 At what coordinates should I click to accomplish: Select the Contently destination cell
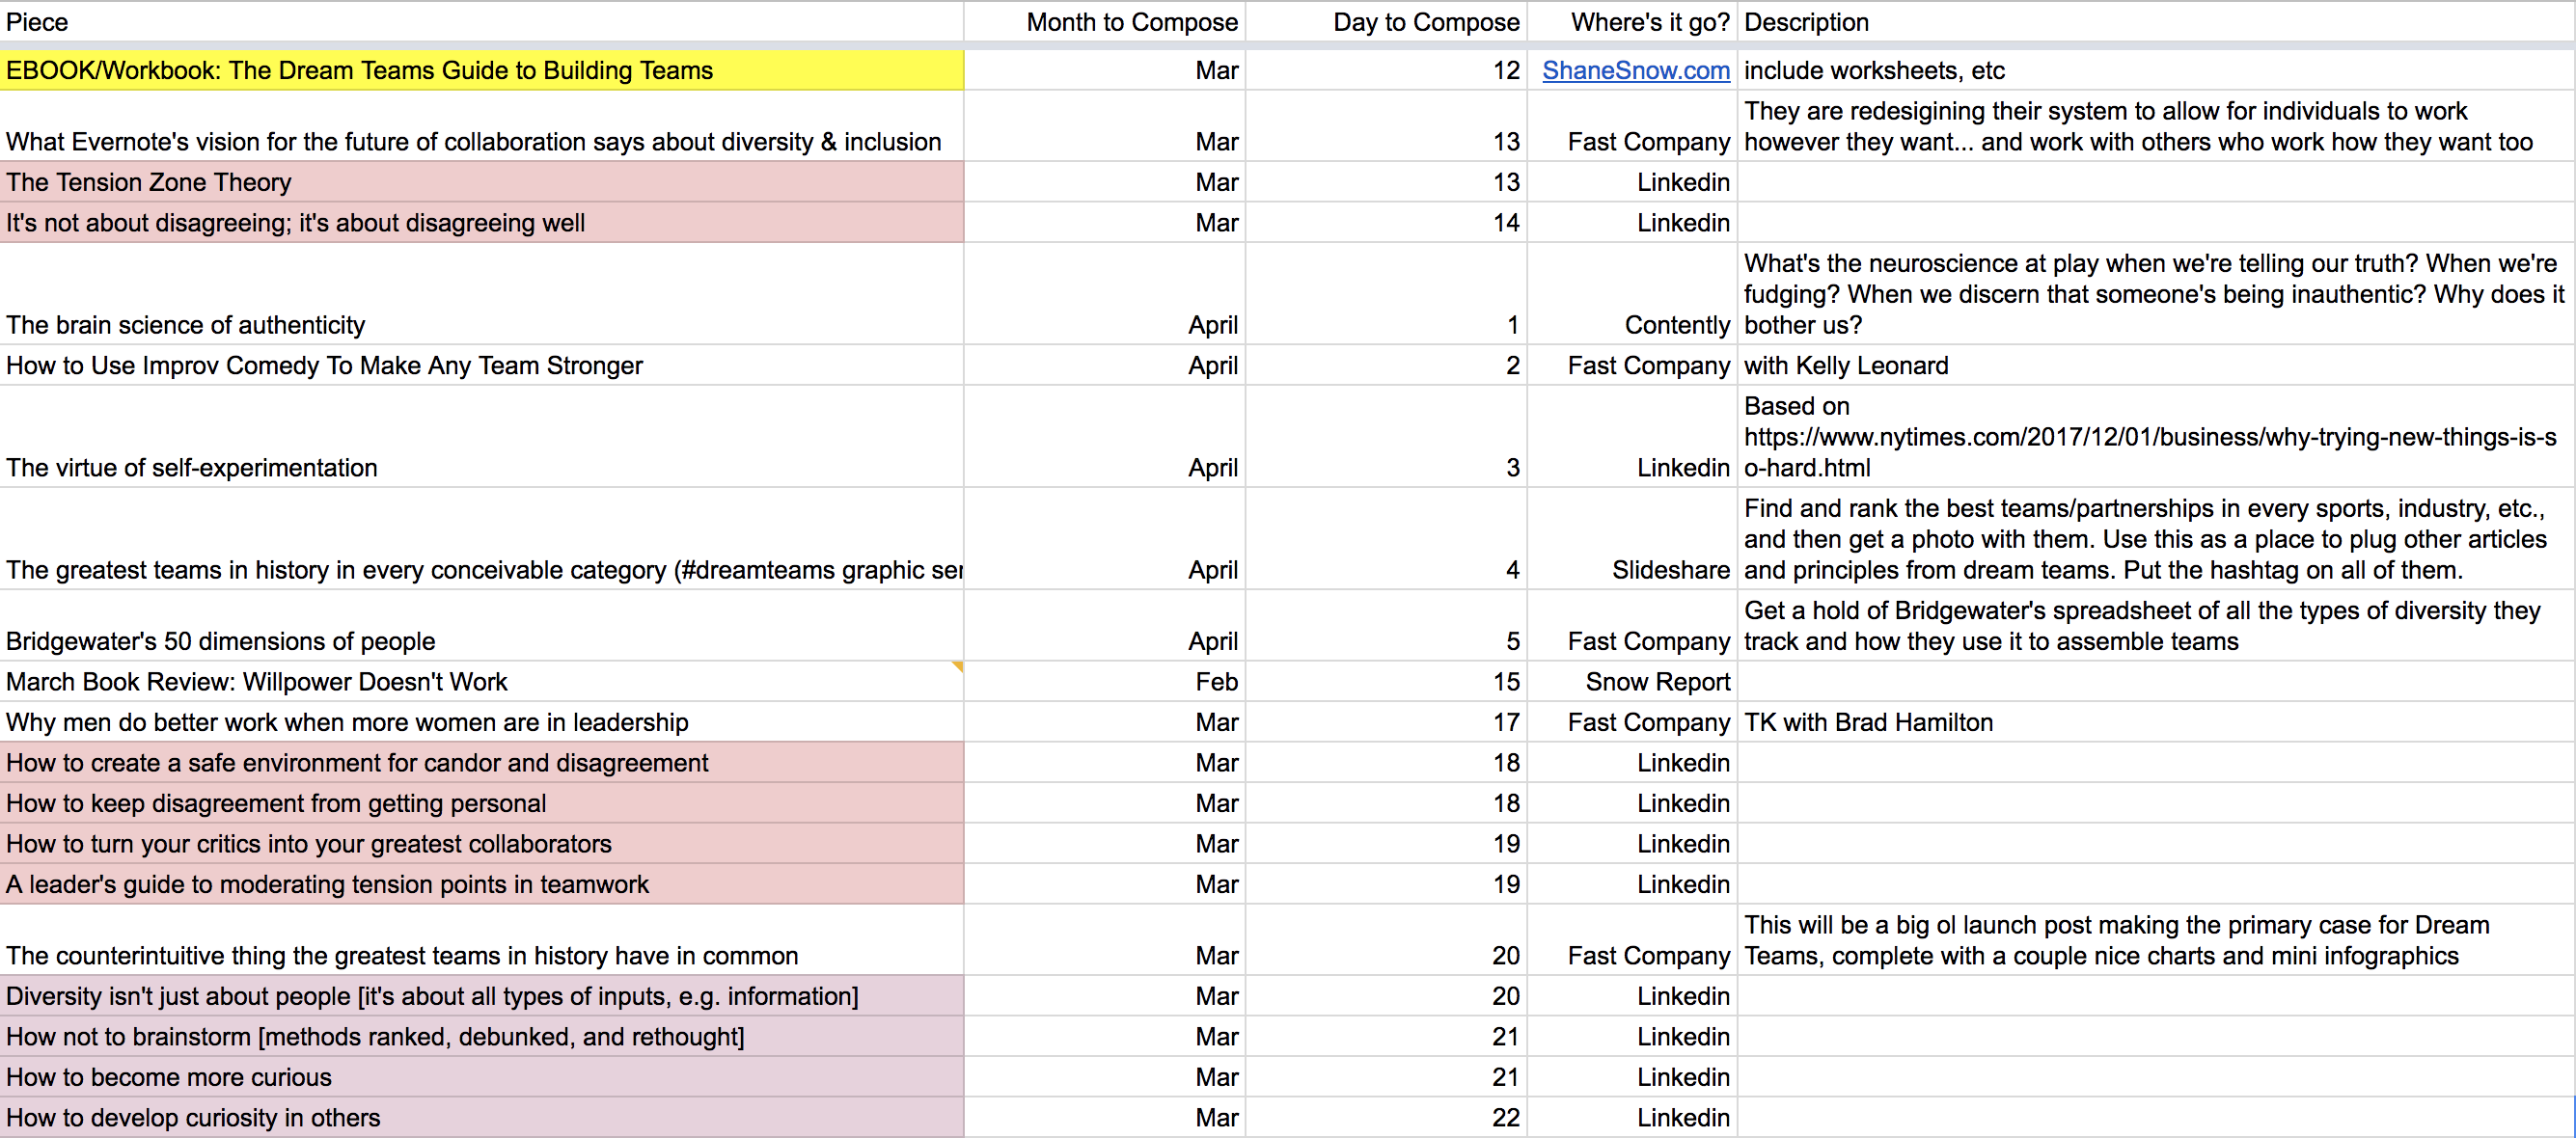(x=1676, y=324)
